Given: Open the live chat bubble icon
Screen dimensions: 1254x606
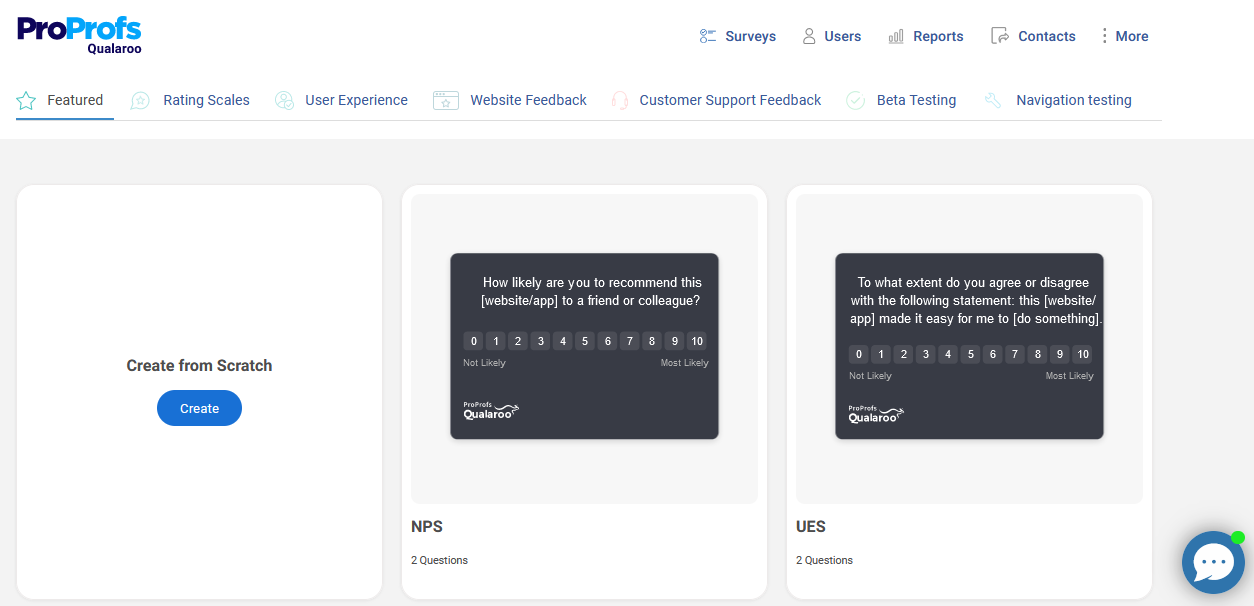Looking at the screenshot, I should (1212, 563).
